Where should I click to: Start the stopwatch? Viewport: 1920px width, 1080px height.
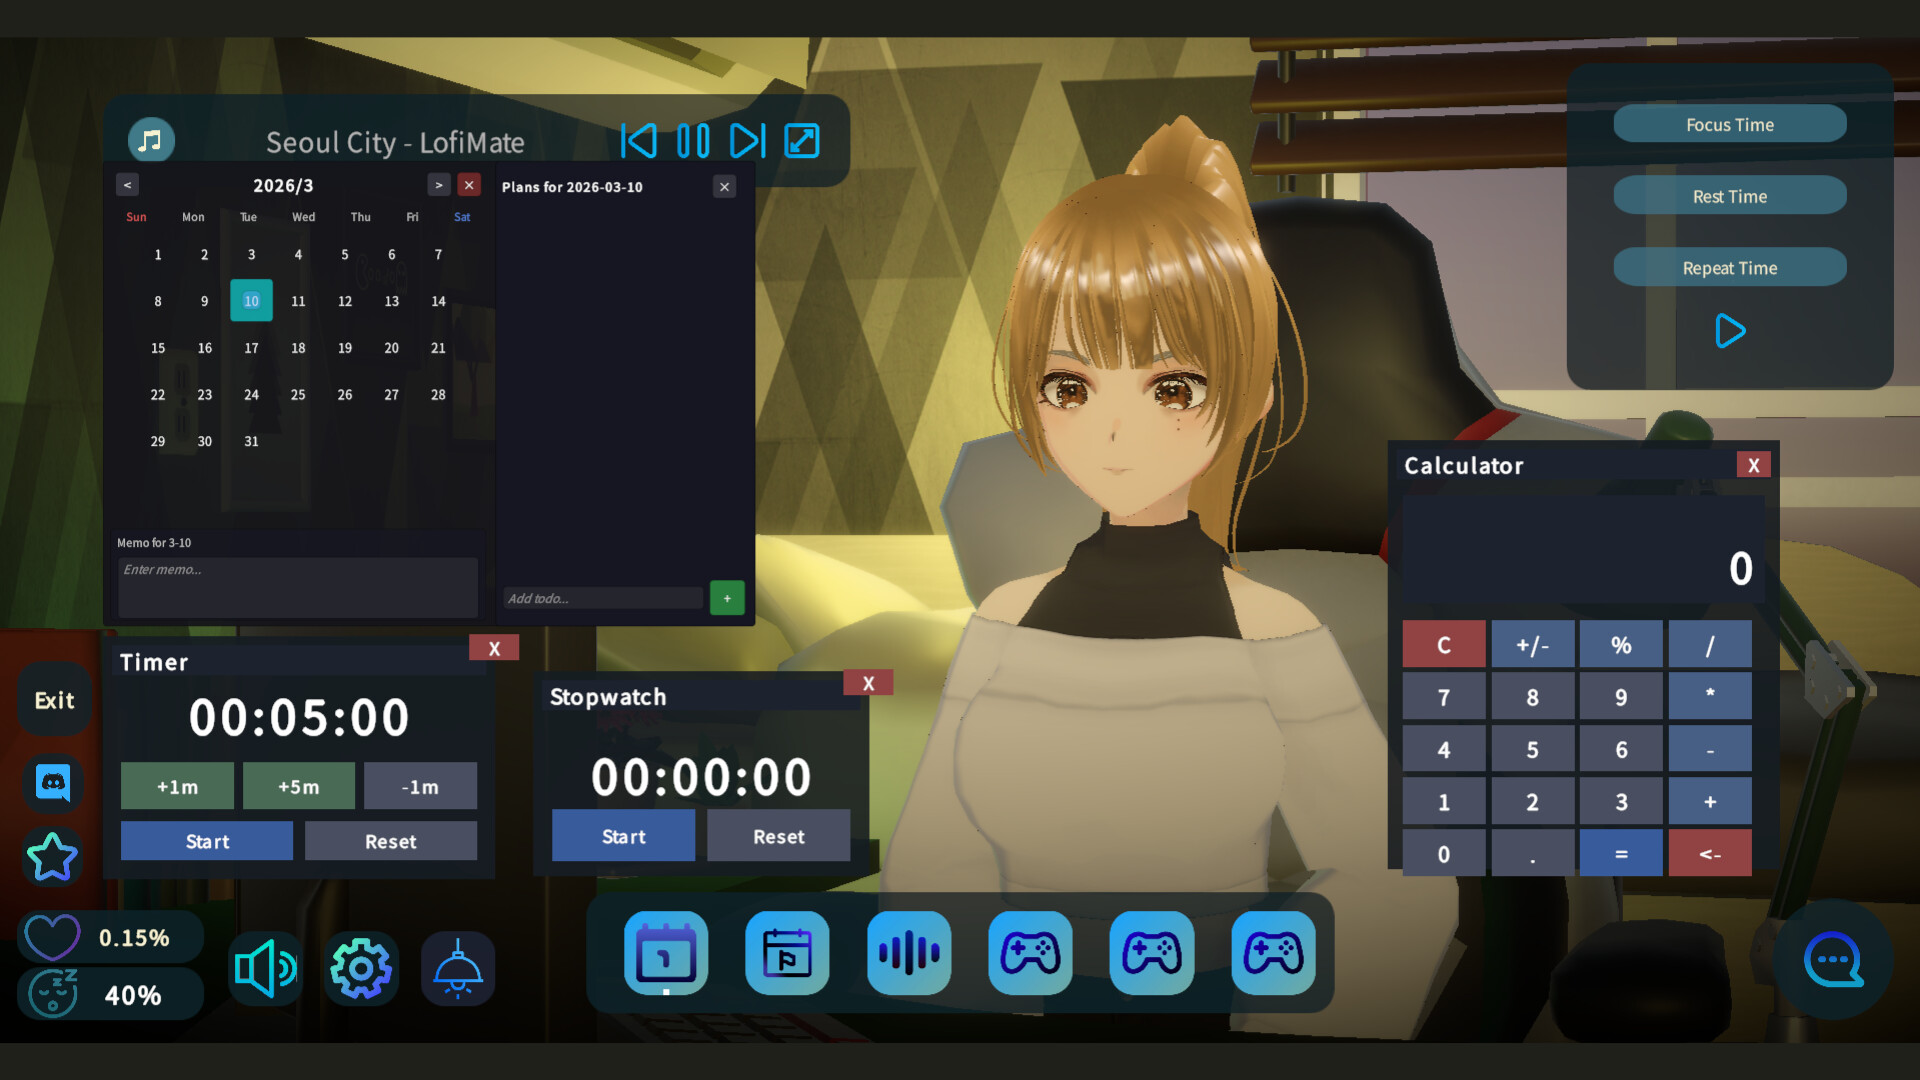click(623, 836)
